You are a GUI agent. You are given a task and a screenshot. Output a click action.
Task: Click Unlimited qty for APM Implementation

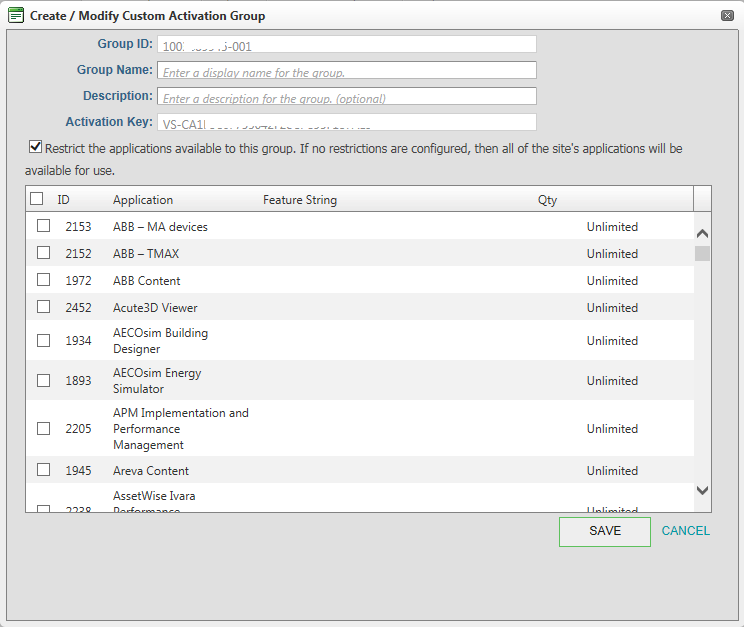(x=612, y=429)
